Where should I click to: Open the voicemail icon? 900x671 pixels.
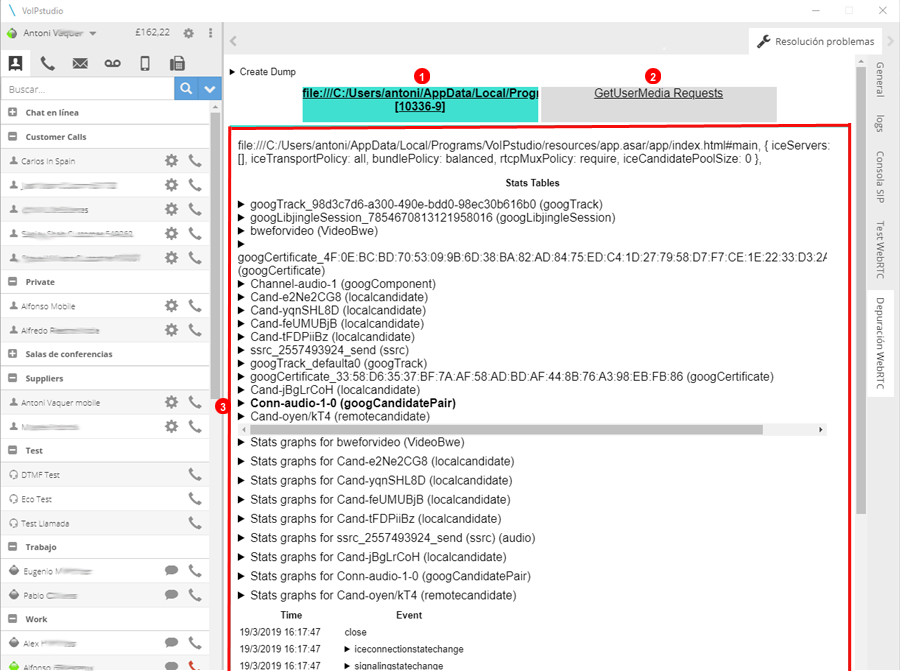tap(111, 64)
